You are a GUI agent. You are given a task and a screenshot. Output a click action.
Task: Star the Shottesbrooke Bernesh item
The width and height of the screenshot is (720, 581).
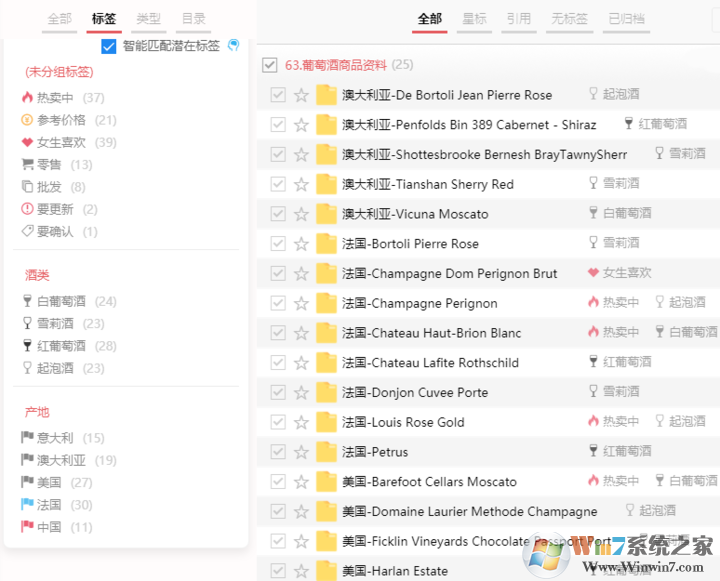click(x=301, y=154)
